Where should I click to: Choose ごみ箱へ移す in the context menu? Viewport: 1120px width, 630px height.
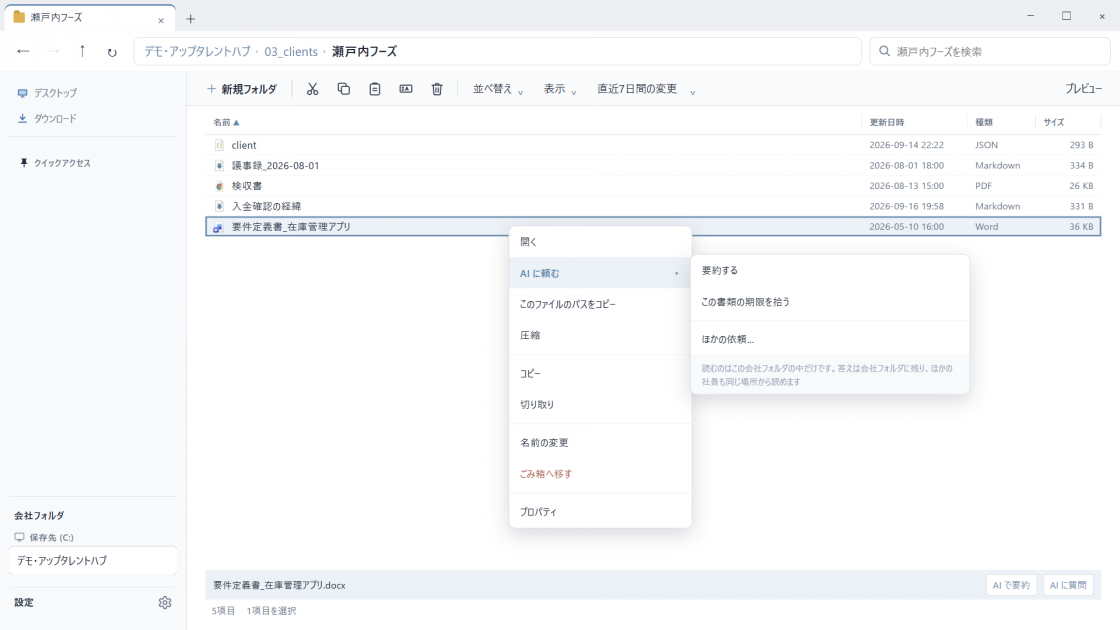[x=600, y=474]
